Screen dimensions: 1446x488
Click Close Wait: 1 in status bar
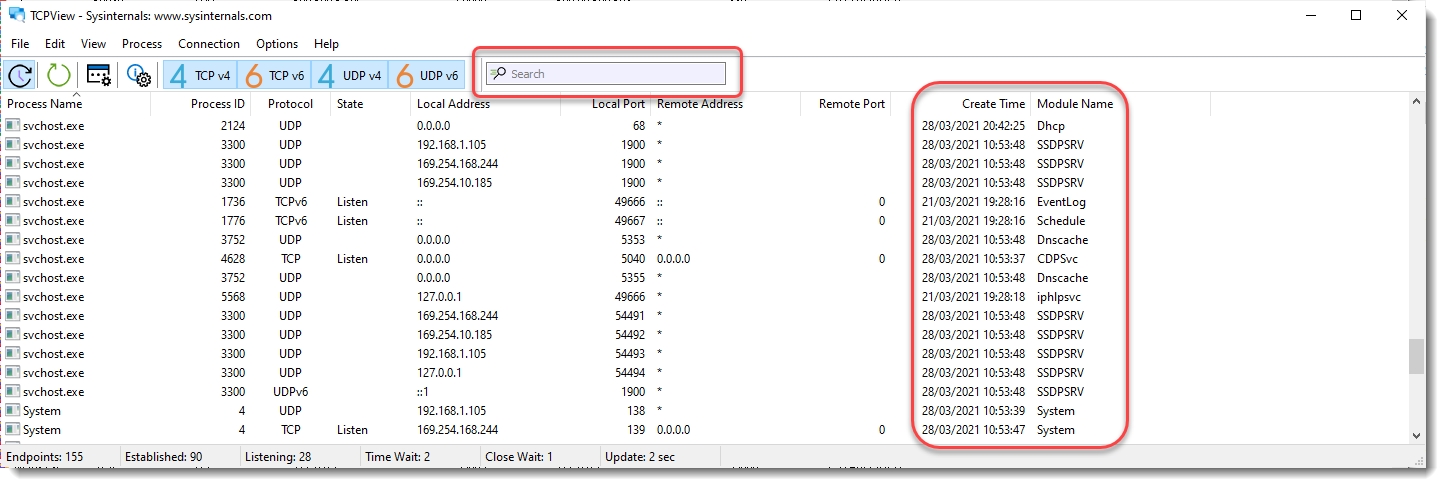click(x=518, y=457)
